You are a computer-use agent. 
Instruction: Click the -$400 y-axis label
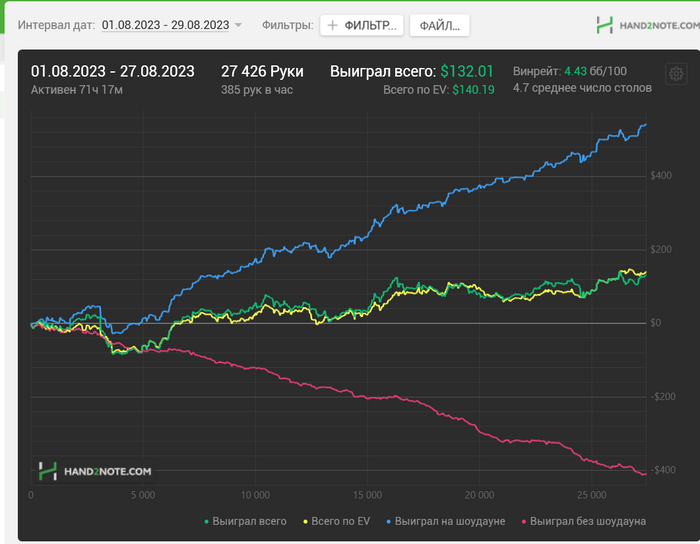click(663, 470)
